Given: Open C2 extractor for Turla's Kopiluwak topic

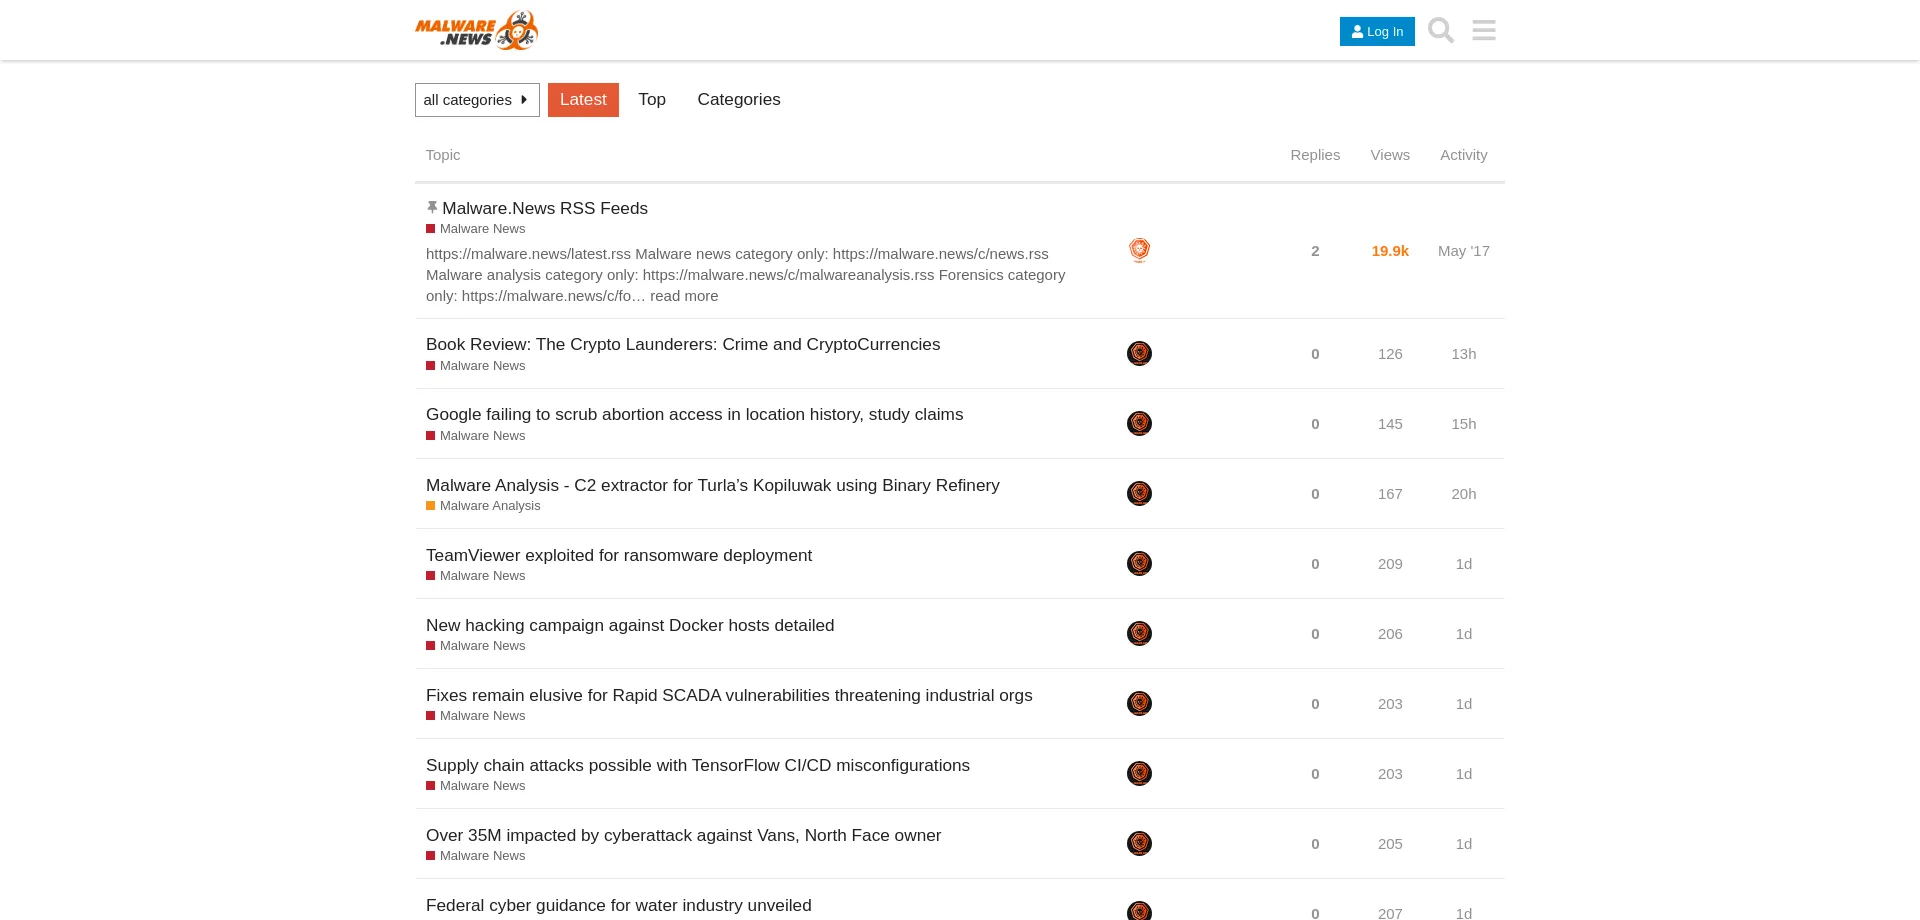Looking at the screenshot, I should [x=713, y=485].
